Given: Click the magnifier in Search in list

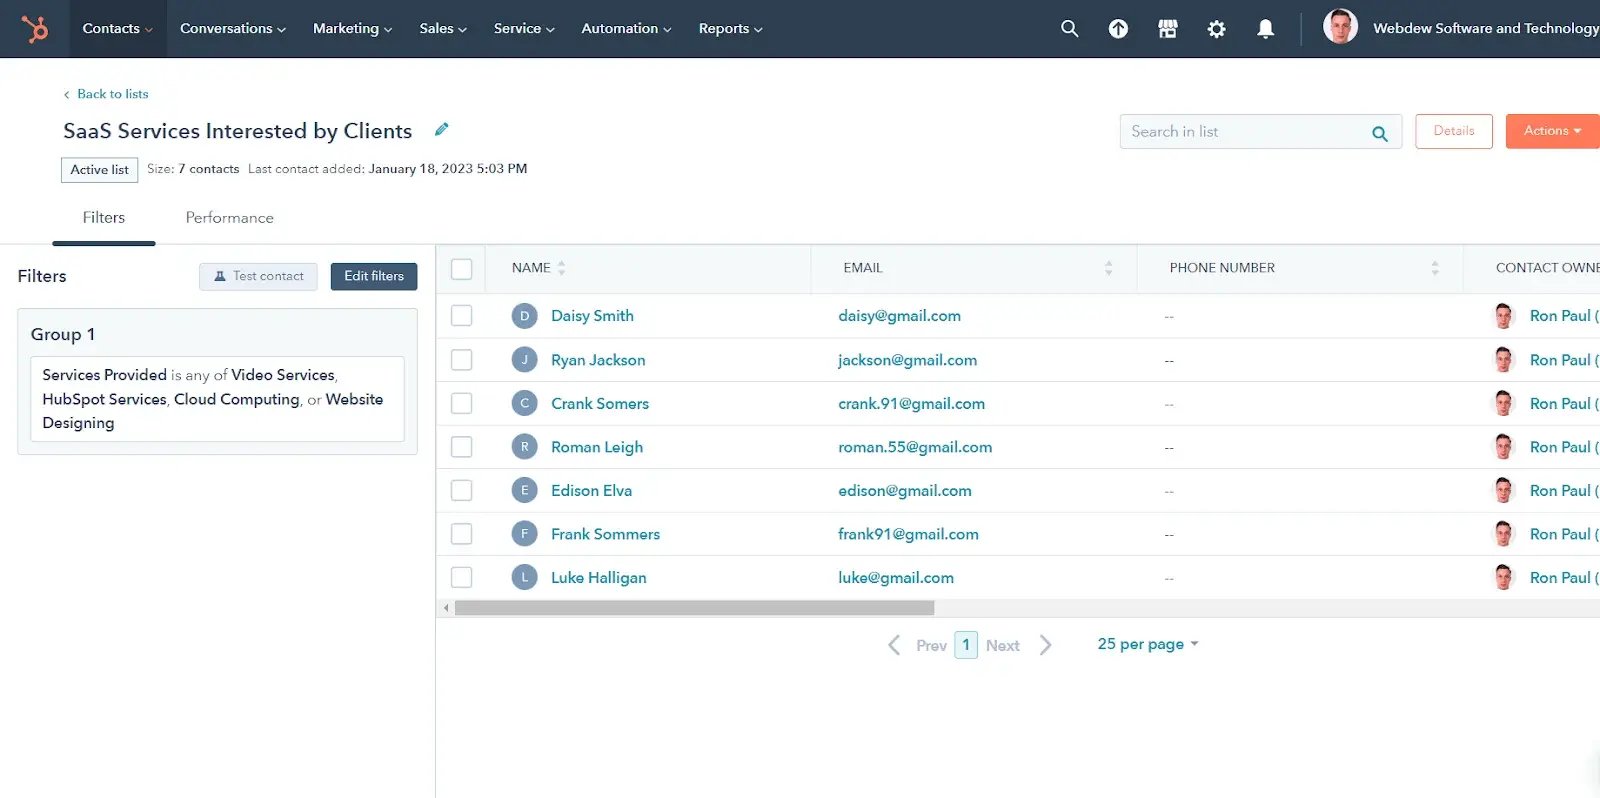Looking at the screenshot, I should coord(1379,133).
